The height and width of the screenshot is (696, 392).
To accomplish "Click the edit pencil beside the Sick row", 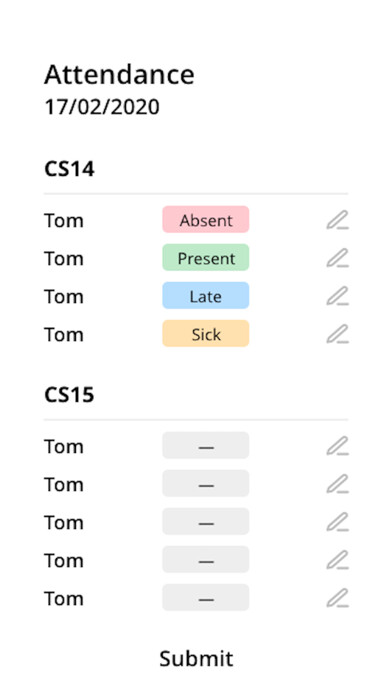I will pos(338,334).
